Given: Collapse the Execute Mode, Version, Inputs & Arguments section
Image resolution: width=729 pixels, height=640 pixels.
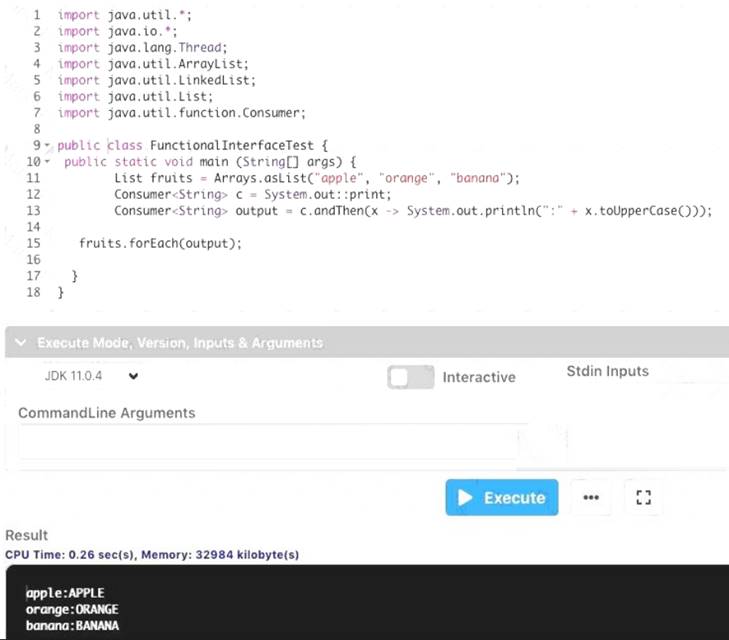Looking at the screenshot, I should coord(20,342).
